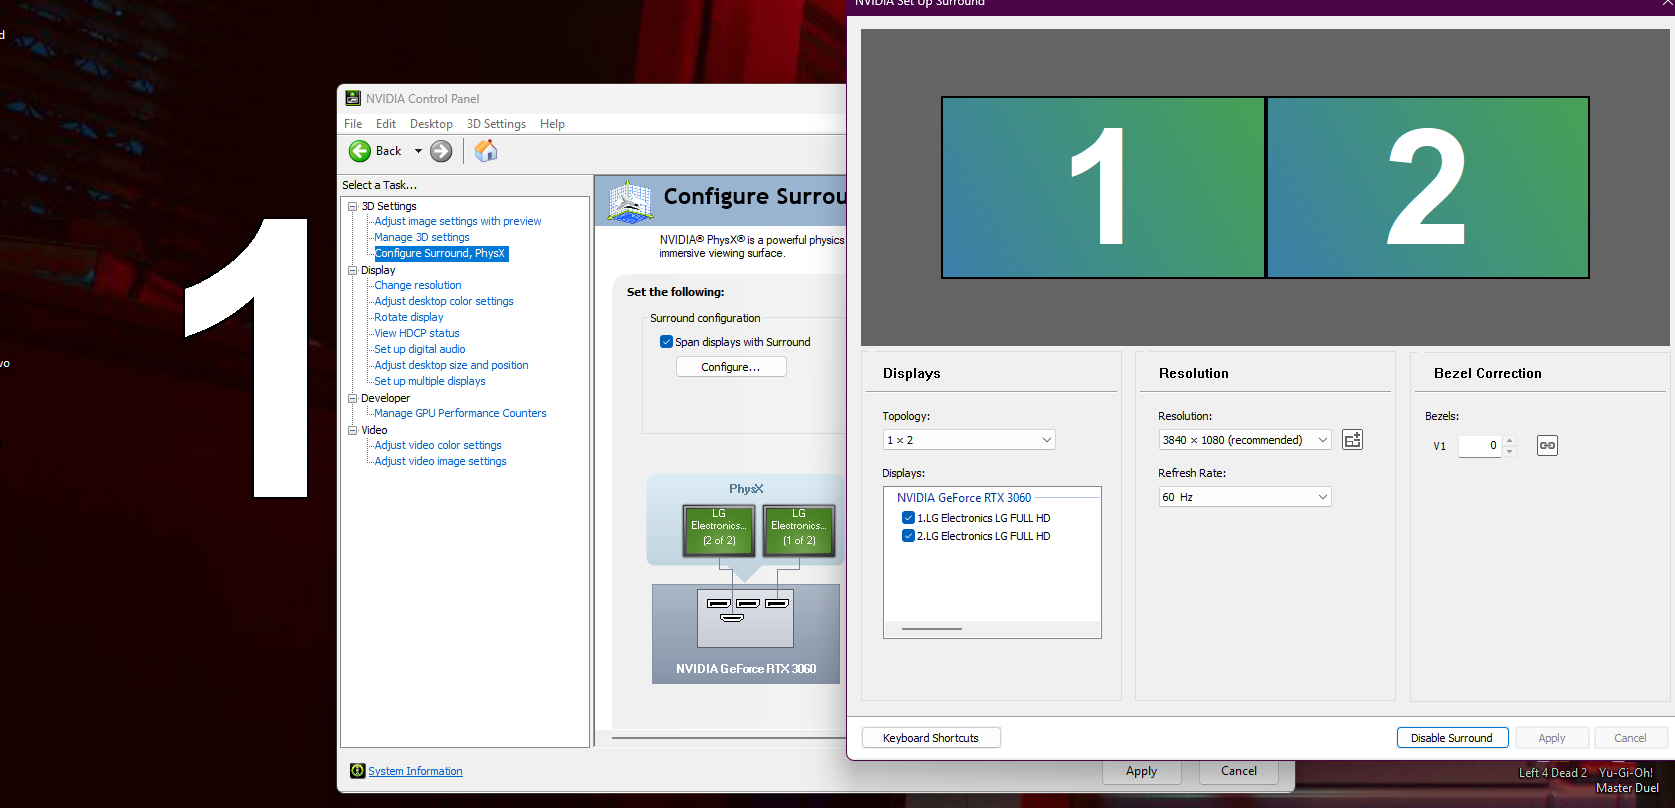Click the NVIDIA Control Panel title bar icon
The width and height of the screenshot is (1675, 808).
353,98
